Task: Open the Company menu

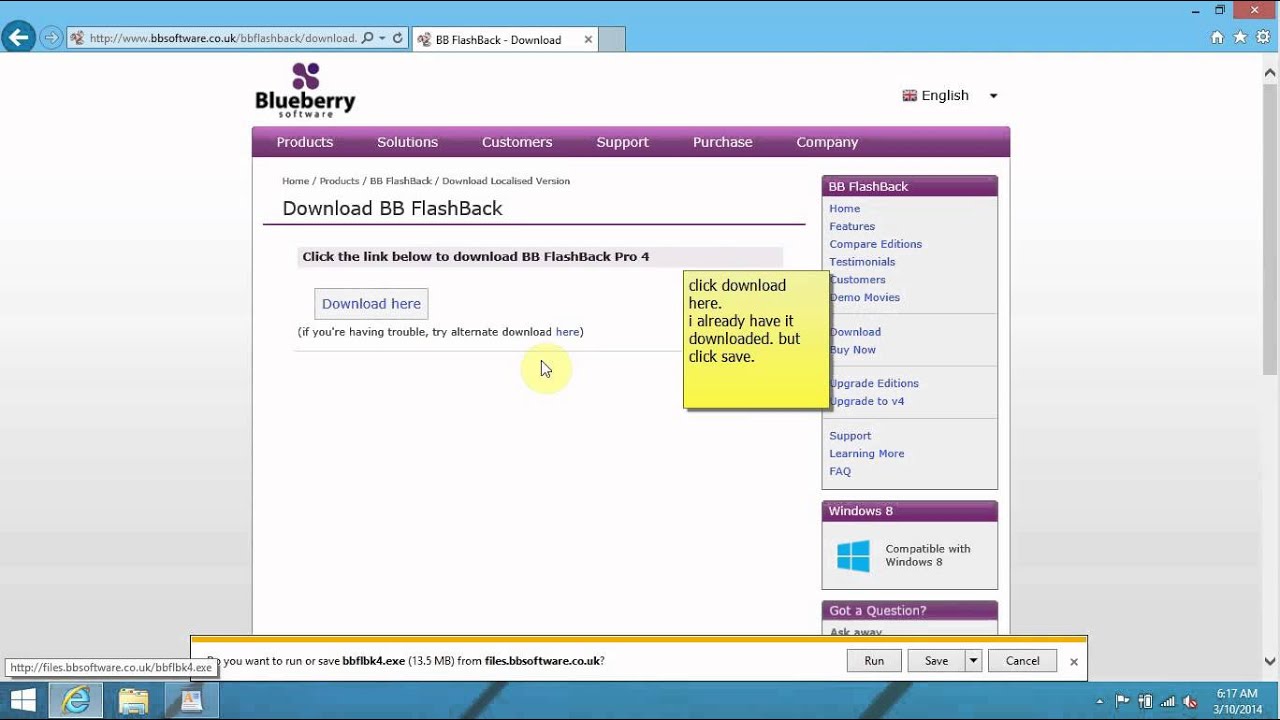Action: (x=827, y=142)
